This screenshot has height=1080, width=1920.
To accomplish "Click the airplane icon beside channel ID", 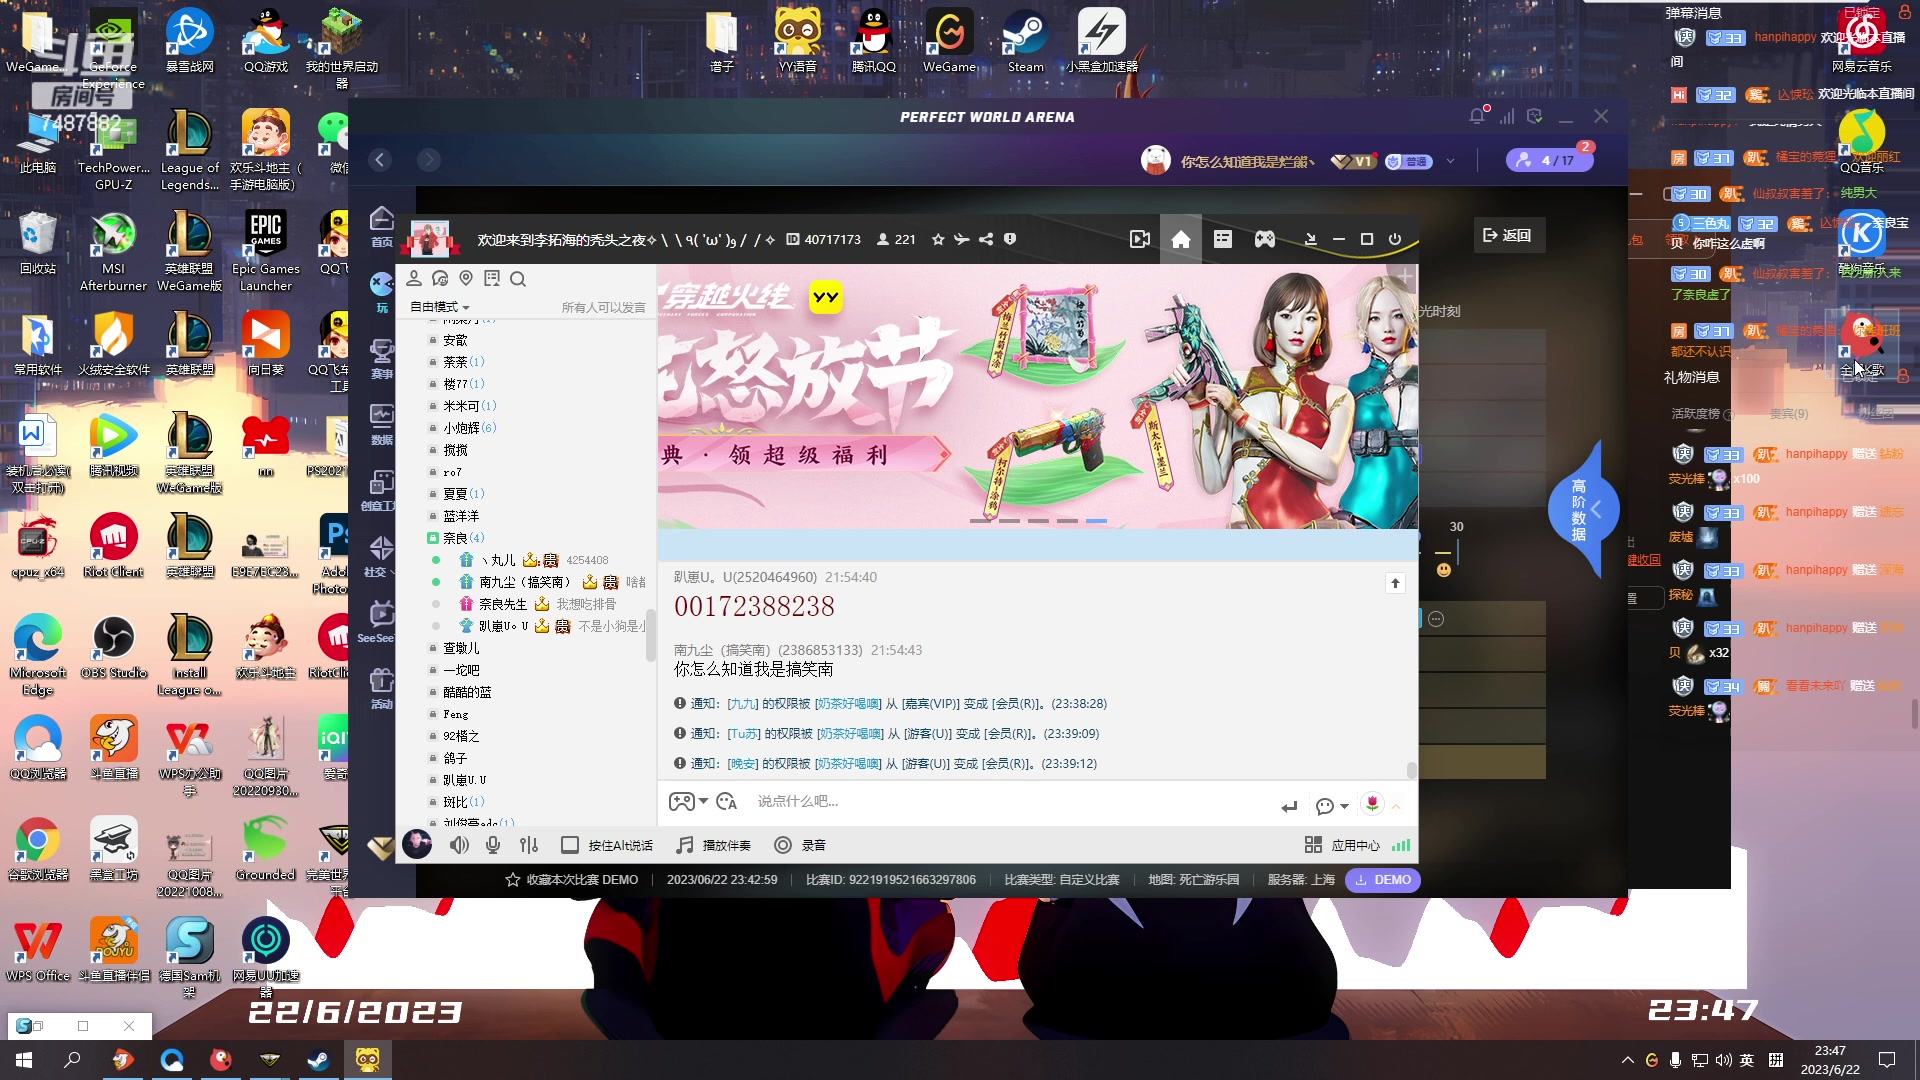I will (x=961, y=239).
